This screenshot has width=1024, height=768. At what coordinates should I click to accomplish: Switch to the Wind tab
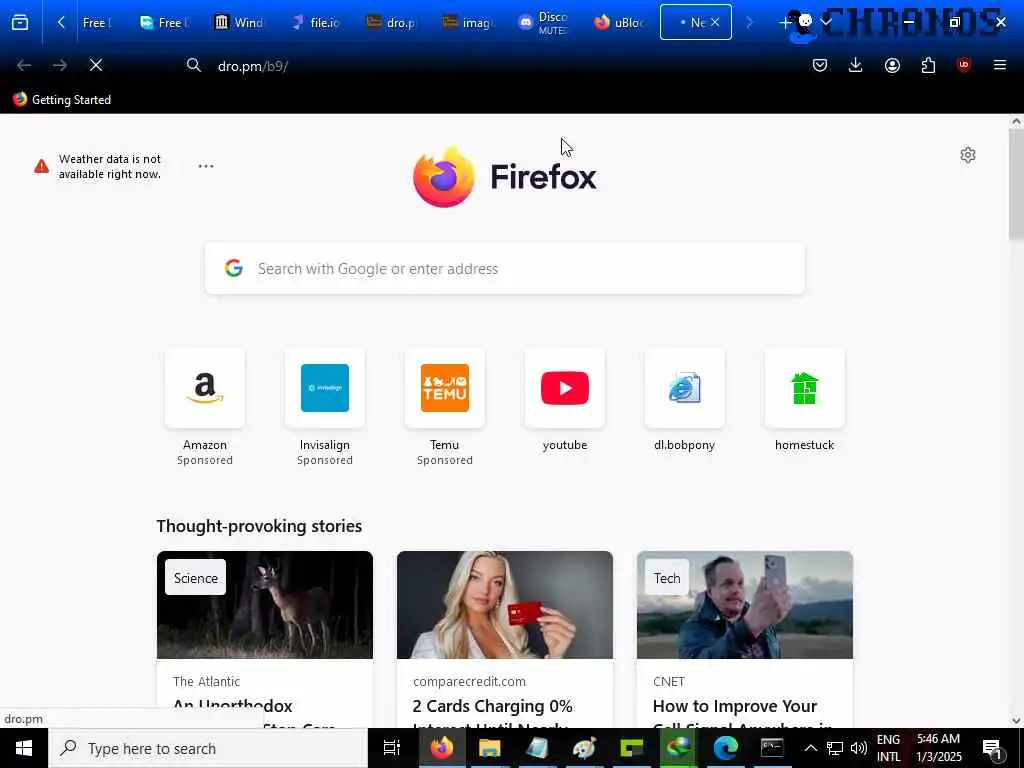click(x=240, y=23)
